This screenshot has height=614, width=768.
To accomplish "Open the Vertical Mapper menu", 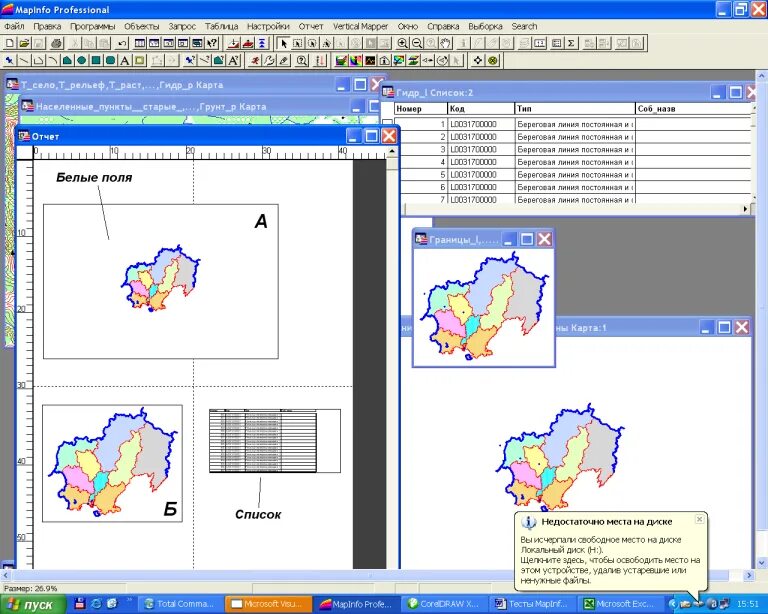I will click(x=360, y=26).
